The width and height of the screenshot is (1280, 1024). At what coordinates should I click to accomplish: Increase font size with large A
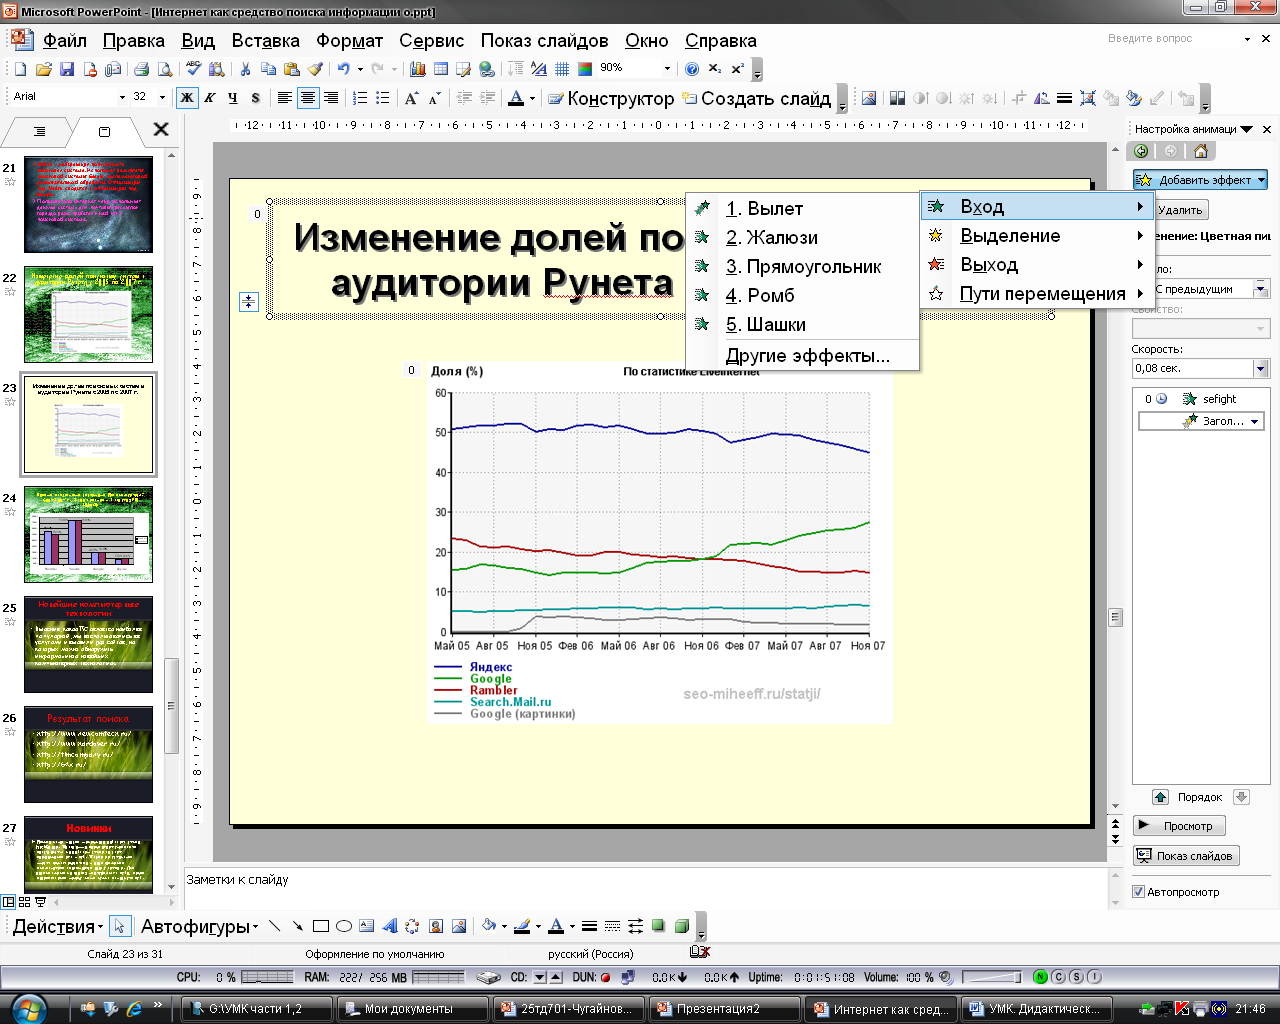tap(411, 98)
